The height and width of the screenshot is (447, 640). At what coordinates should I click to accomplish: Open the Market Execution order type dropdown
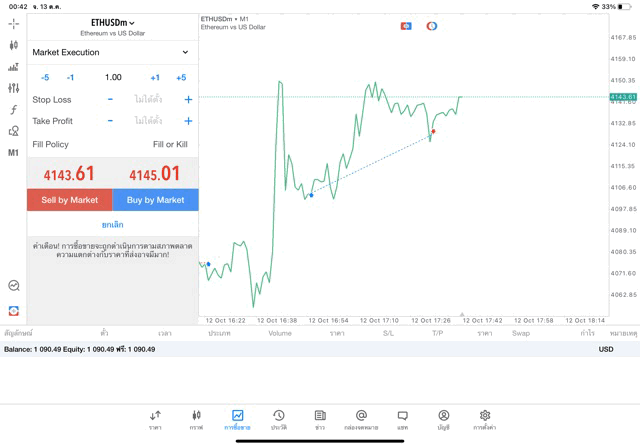click(112, 52)
